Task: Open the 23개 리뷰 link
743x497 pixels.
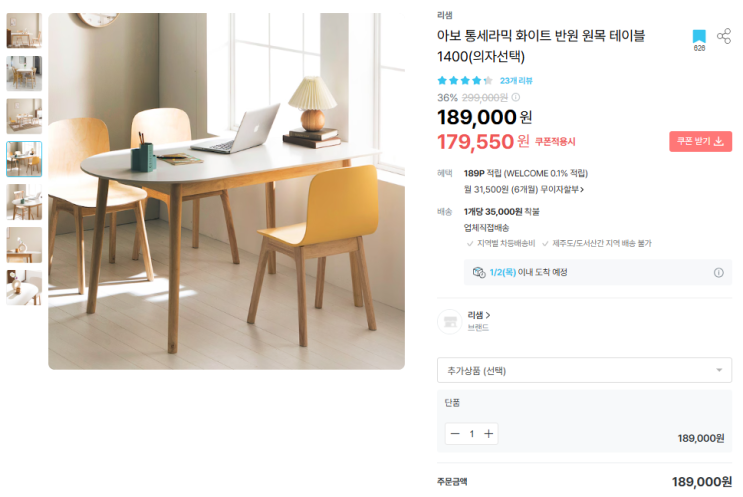Action: (516, 81)
